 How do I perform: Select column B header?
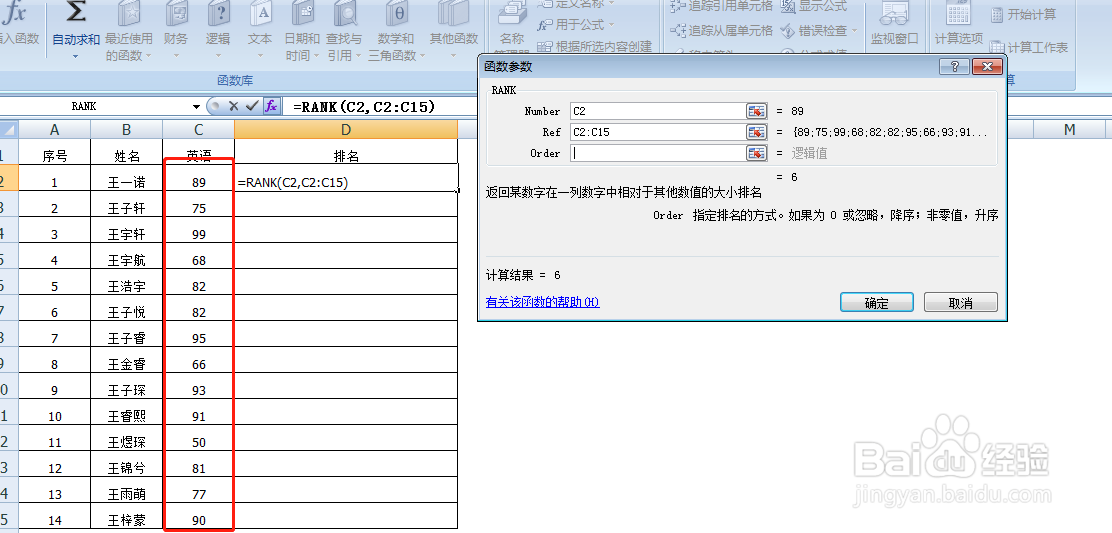(x=127, y=130)
